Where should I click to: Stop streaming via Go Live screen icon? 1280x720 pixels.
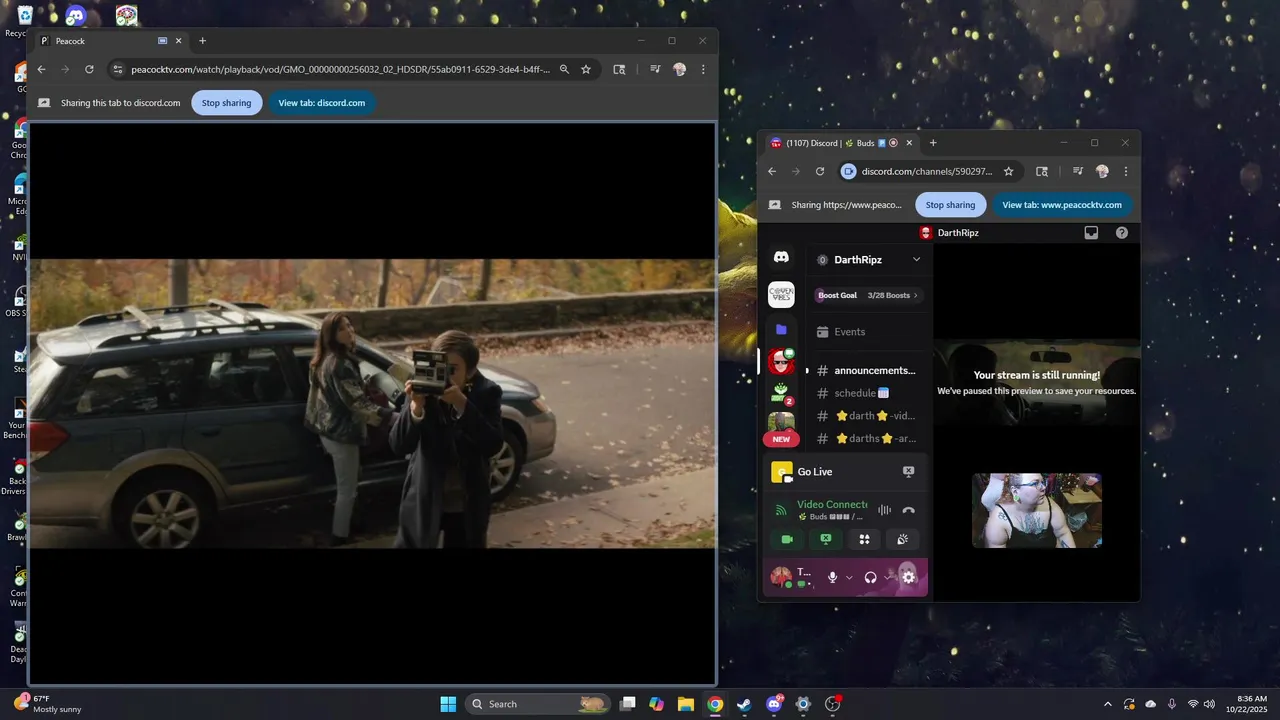tap(908, 471)
